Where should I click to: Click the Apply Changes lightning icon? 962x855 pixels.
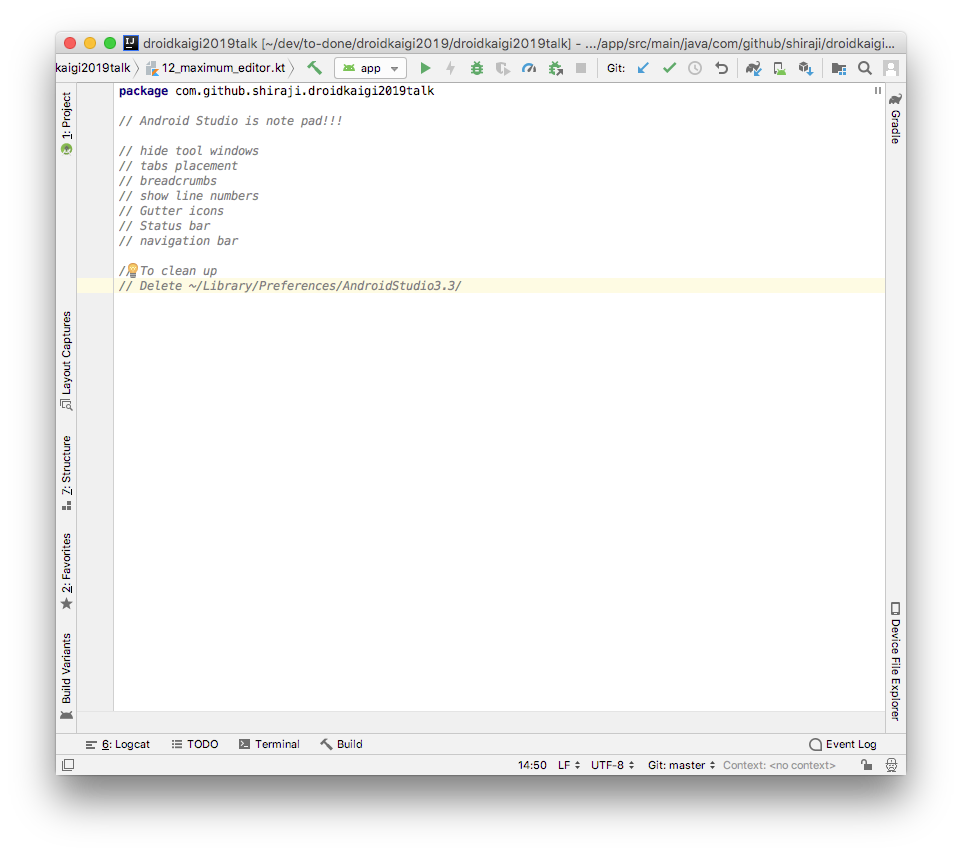tap(451, 68)
